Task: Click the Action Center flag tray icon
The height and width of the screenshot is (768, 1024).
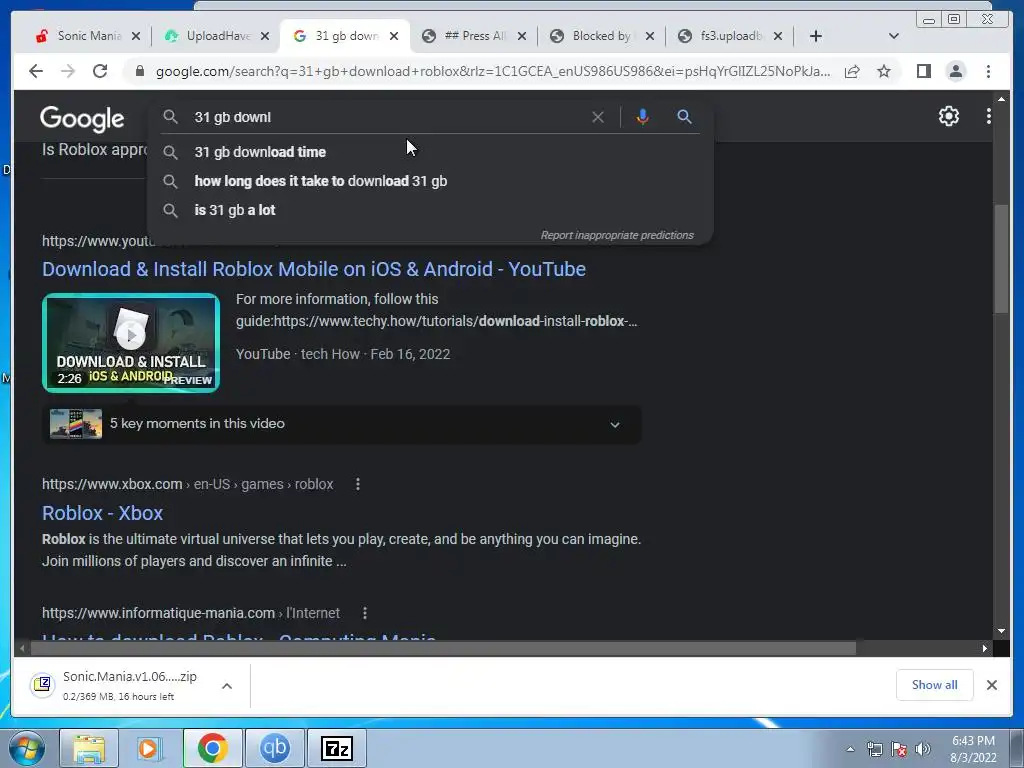Action: click(x=899, y=749)
